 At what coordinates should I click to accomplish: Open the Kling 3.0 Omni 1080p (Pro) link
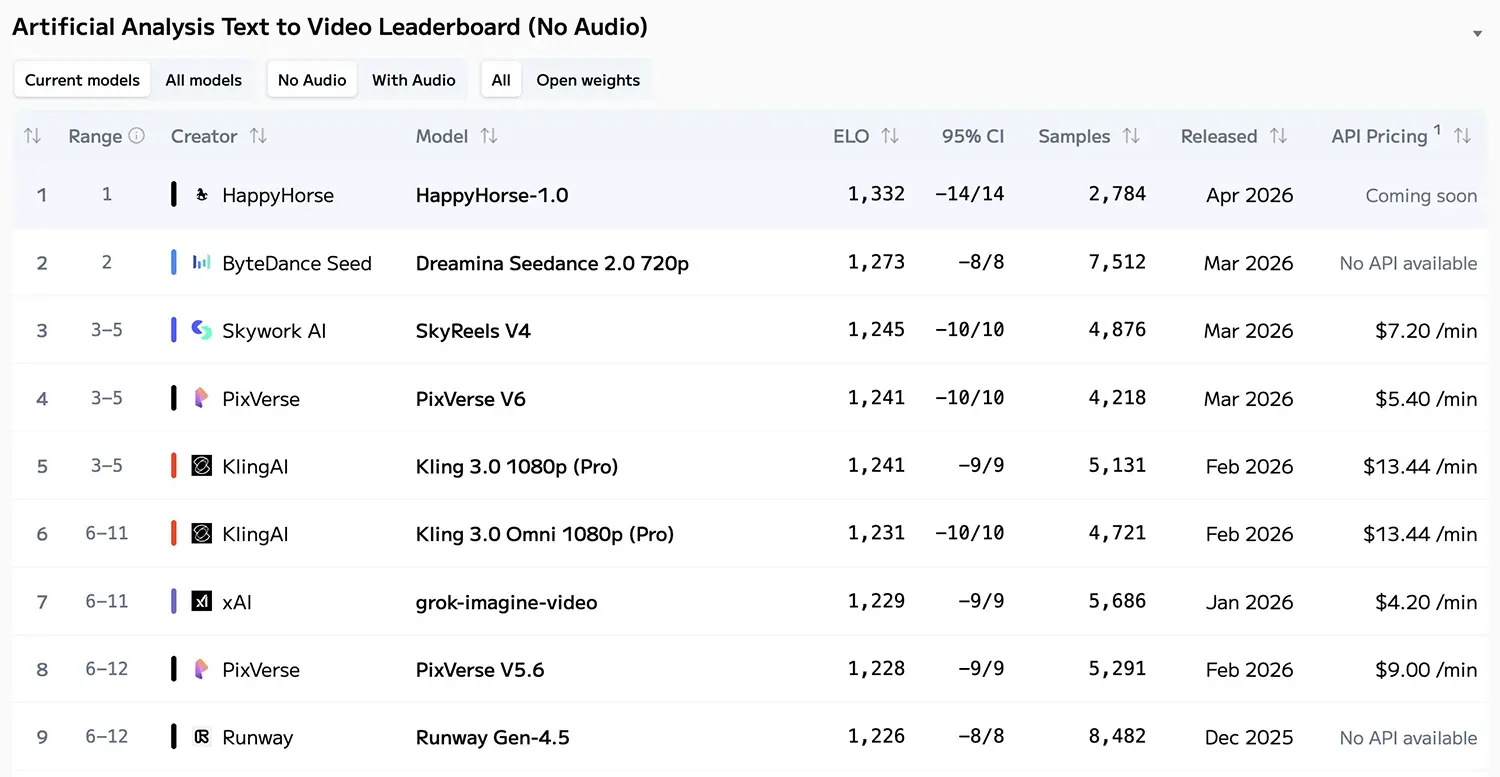coord(545,534)
